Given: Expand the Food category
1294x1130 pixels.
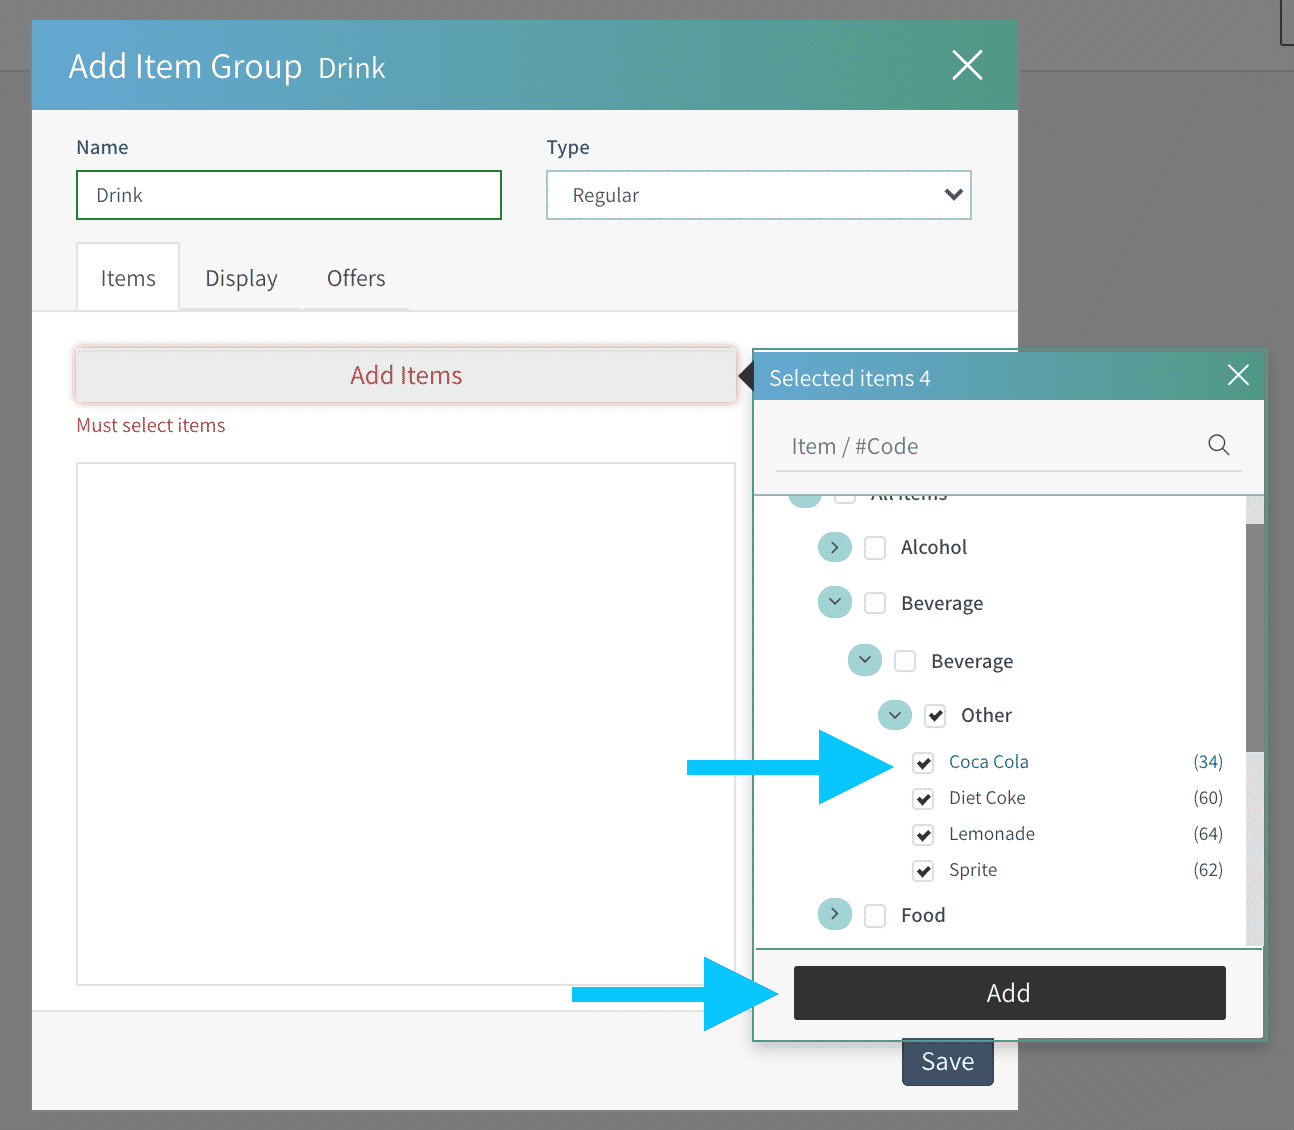Looking at the screenshot, I should point(834,915).
